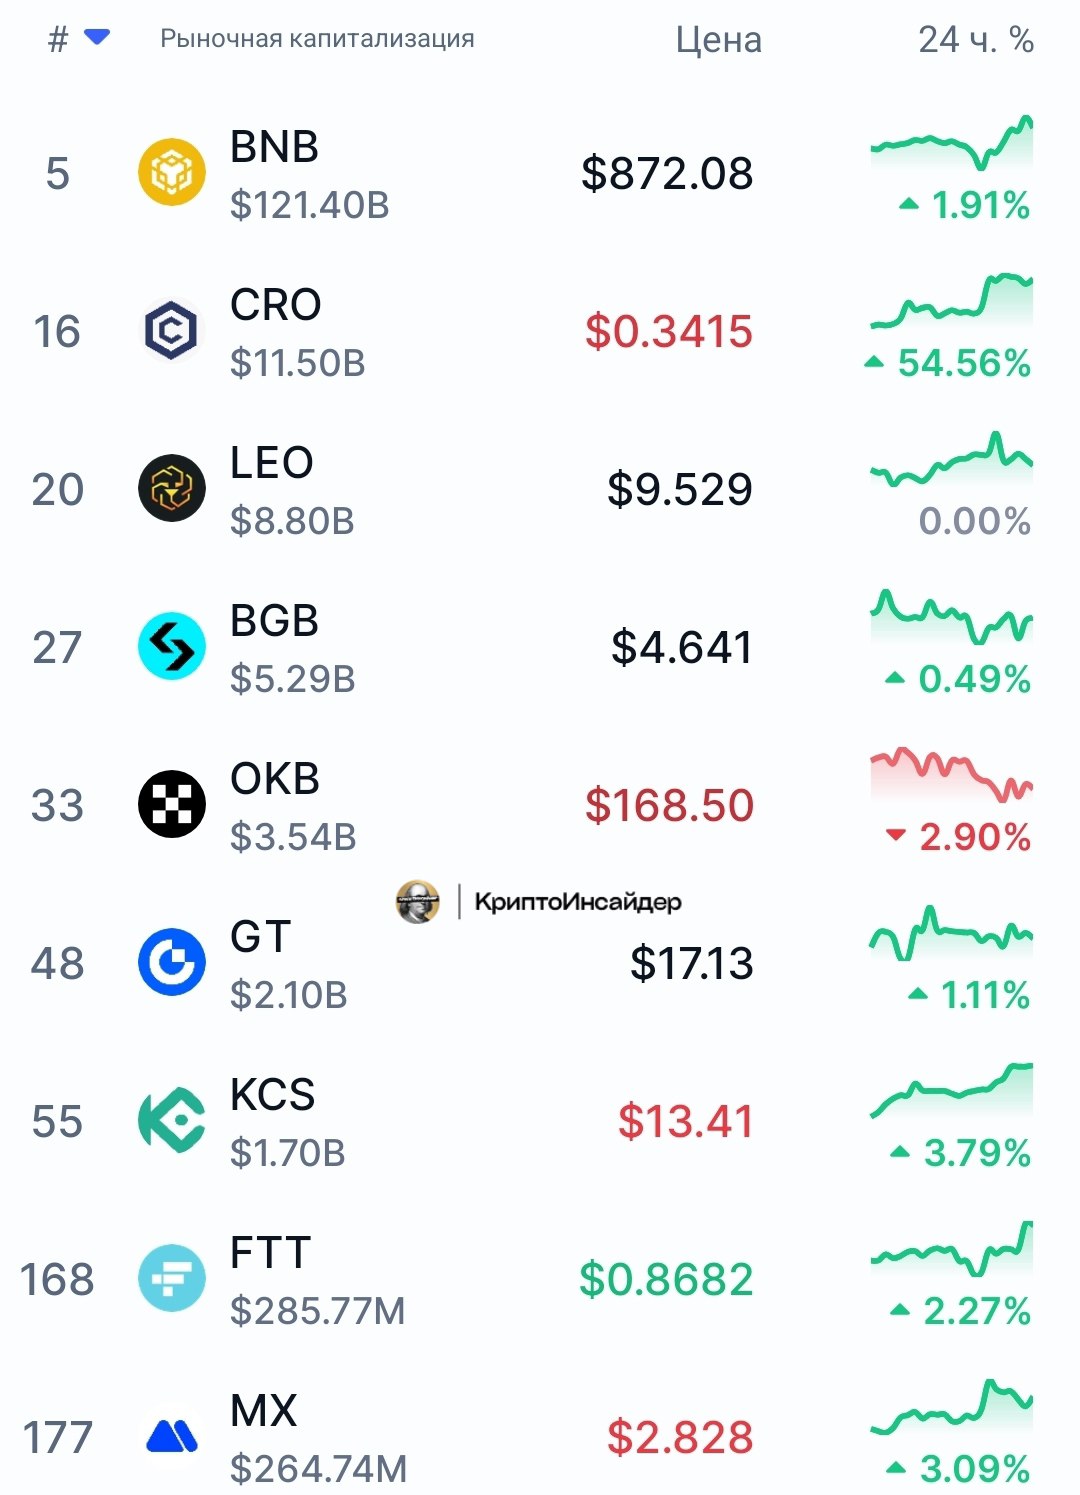This screenshot has height=1495, width=1080.
Task: Sort by Цена column header
Action: pos(718,40)
